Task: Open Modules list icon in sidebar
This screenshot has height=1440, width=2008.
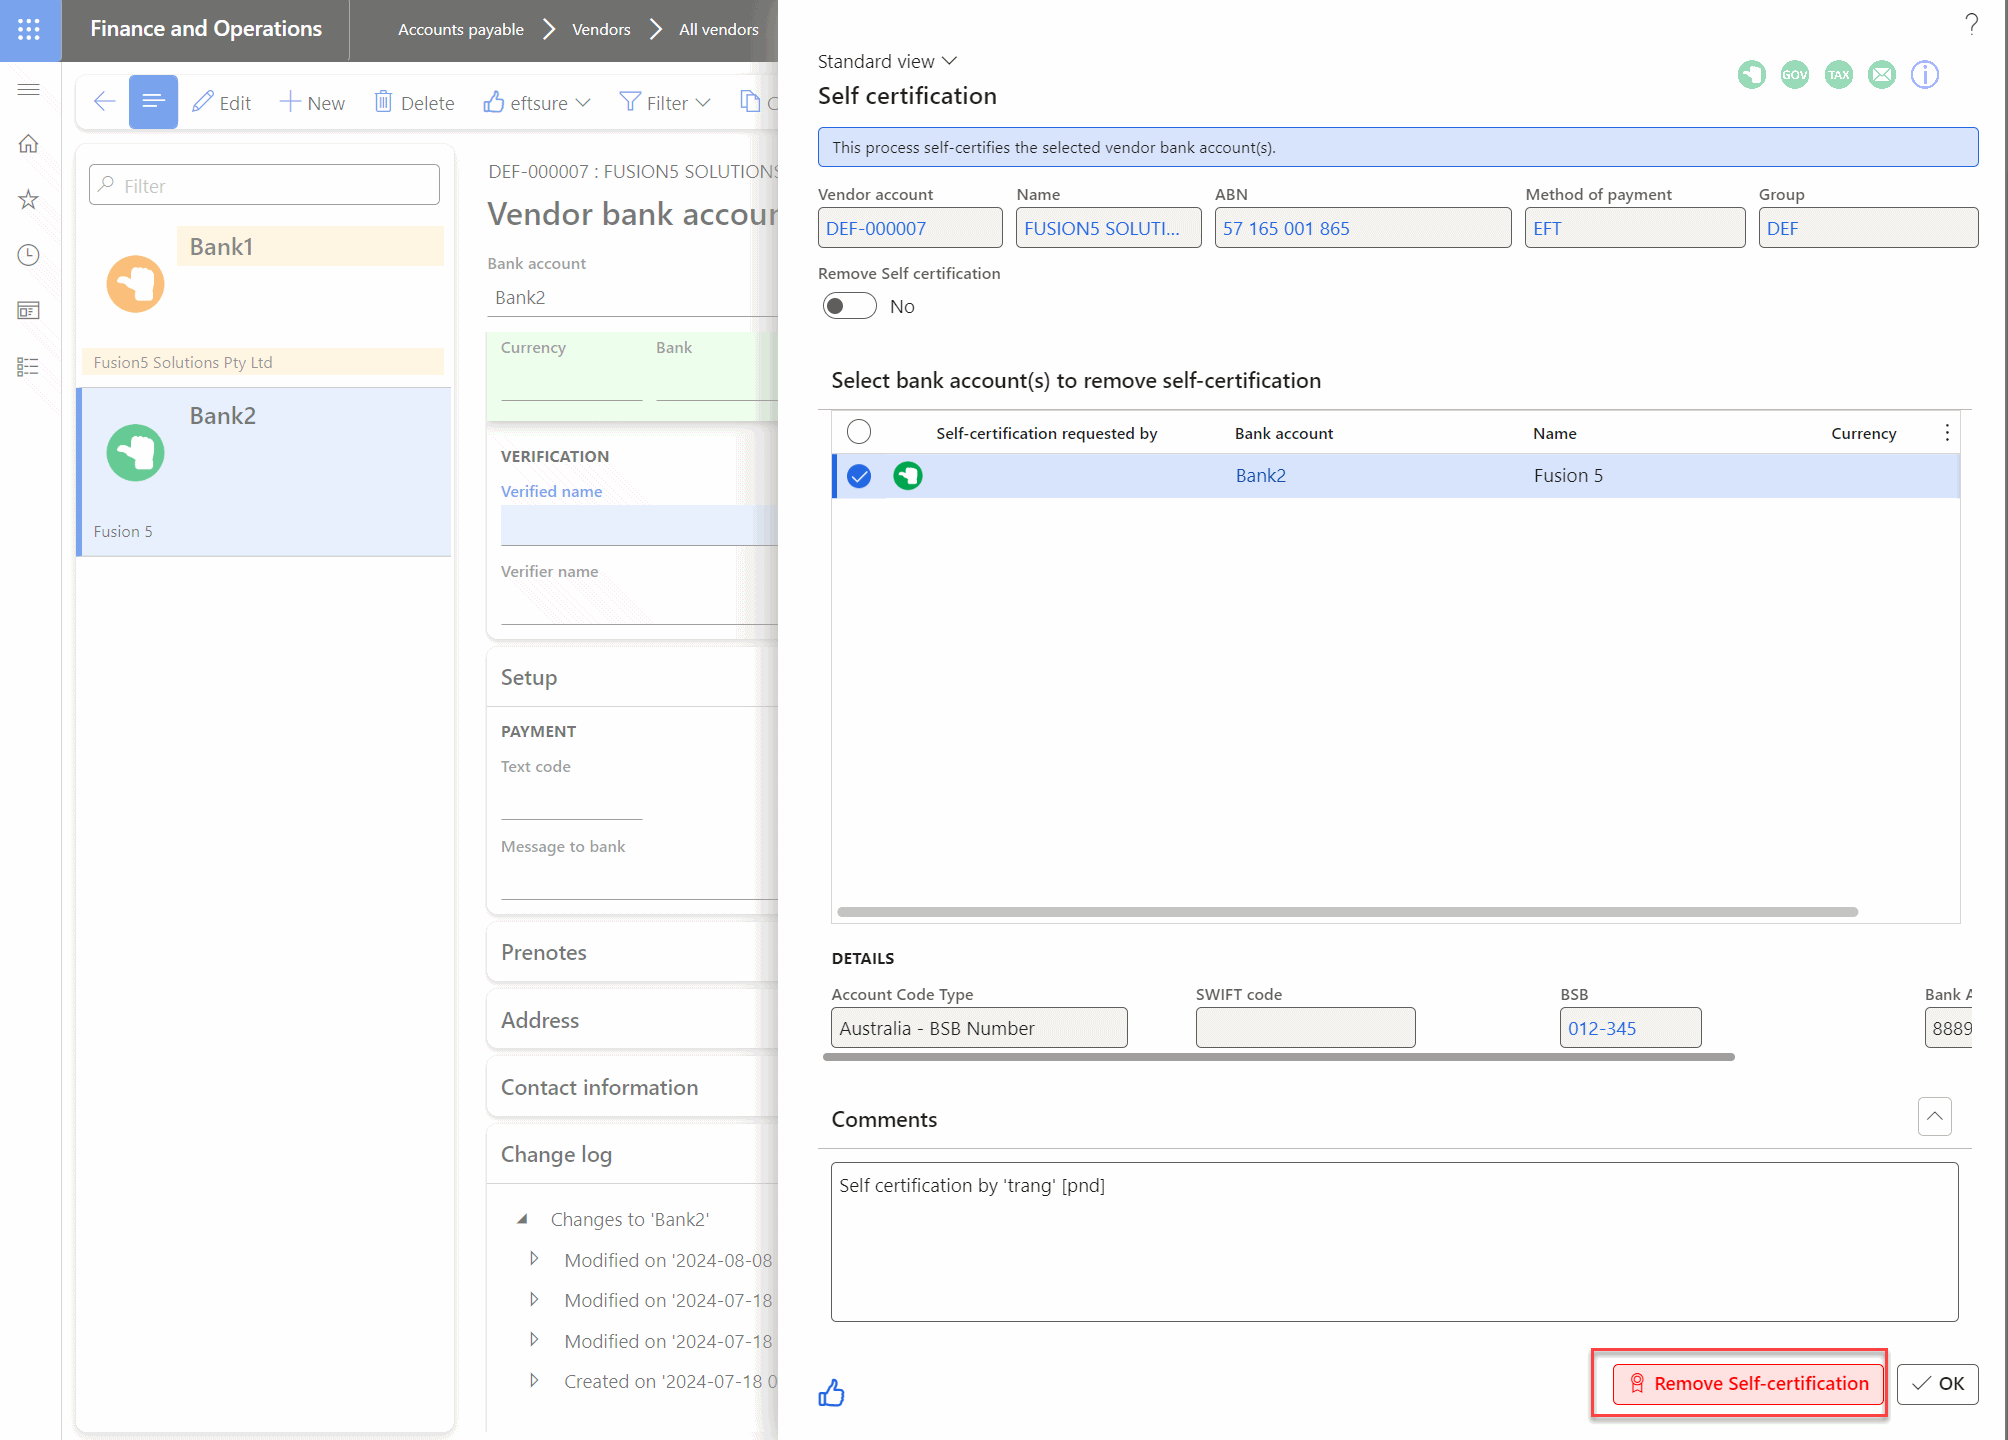Action: pyautogui.click(x=29, y=367)
